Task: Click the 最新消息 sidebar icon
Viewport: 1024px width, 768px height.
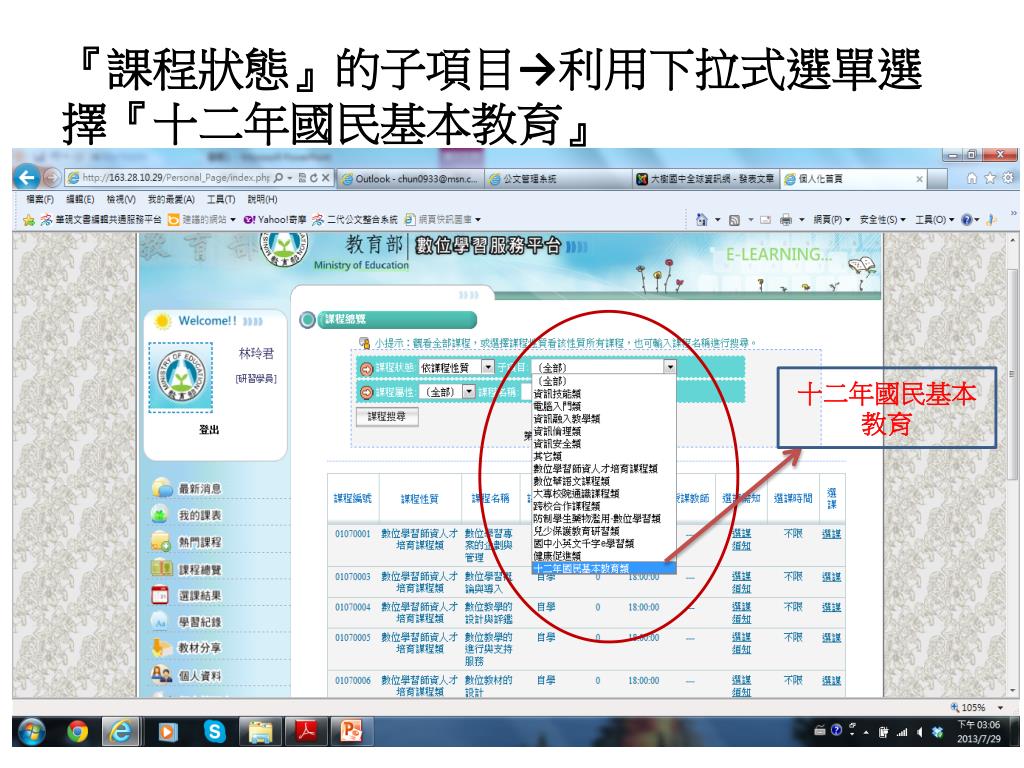Action: (x=162, y=487)
